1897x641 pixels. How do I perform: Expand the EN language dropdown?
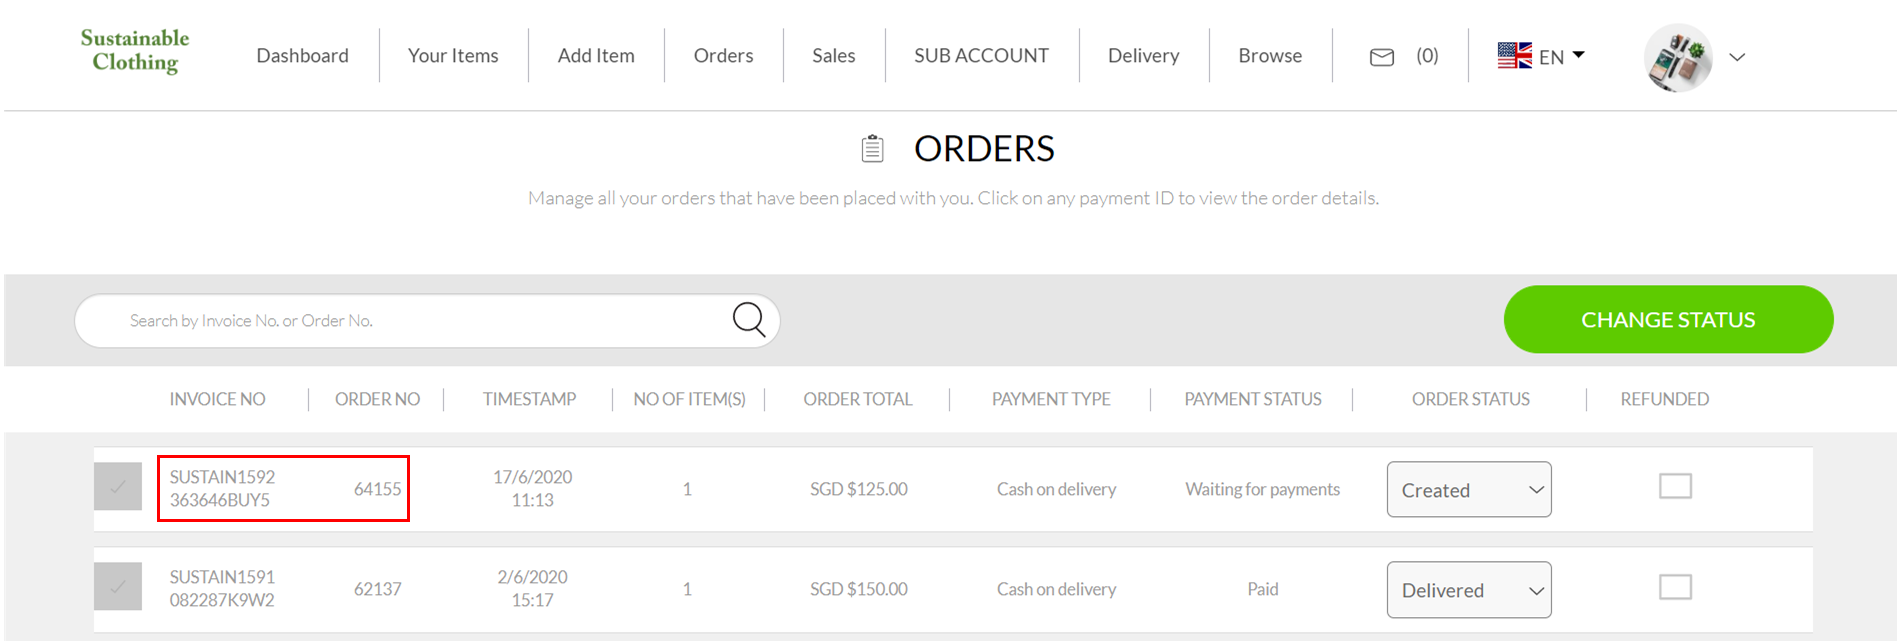pyautogui.click(x=1562, y=56)
